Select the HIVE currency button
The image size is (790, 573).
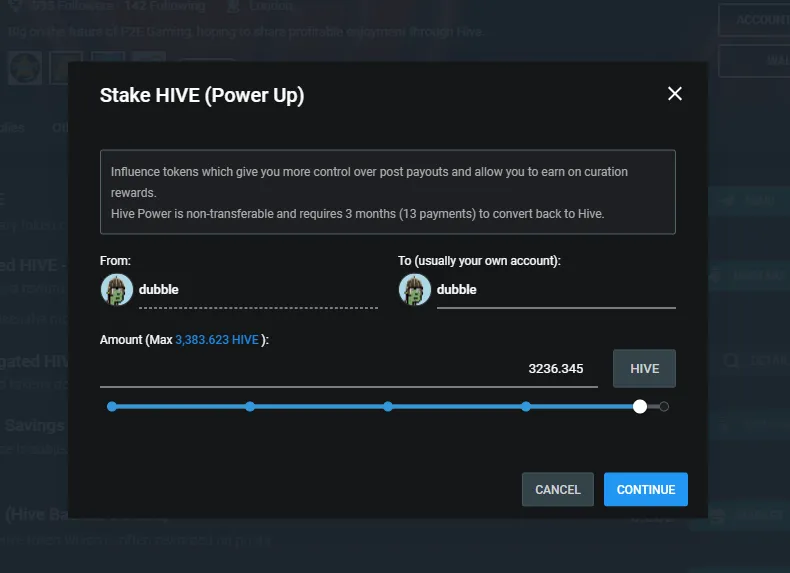pyautogui.click(x=644, y=368)
